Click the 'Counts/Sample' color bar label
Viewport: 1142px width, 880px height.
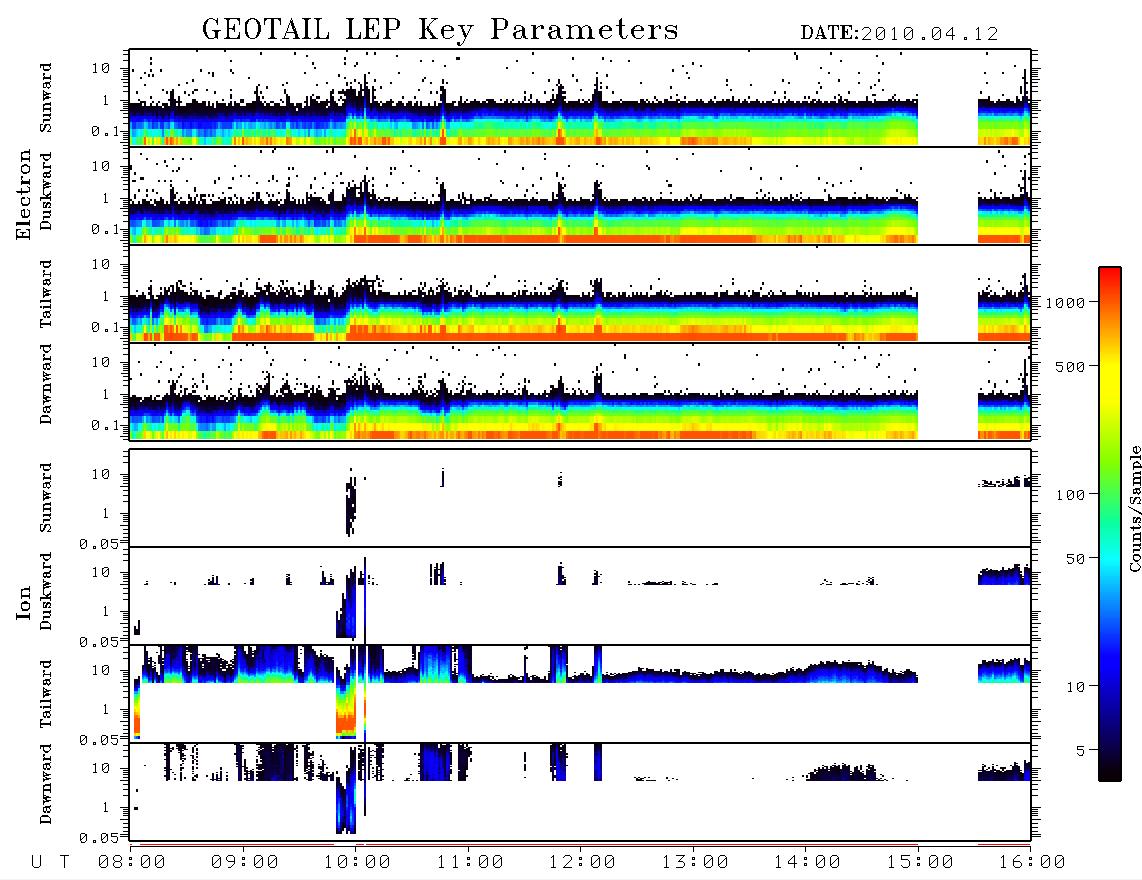point(1134,508)
